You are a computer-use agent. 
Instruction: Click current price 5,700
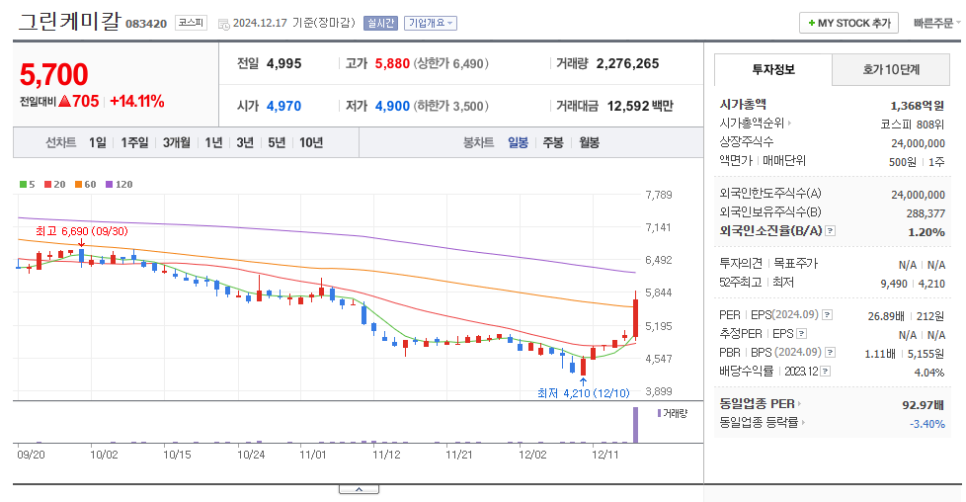tap(54, 75)
